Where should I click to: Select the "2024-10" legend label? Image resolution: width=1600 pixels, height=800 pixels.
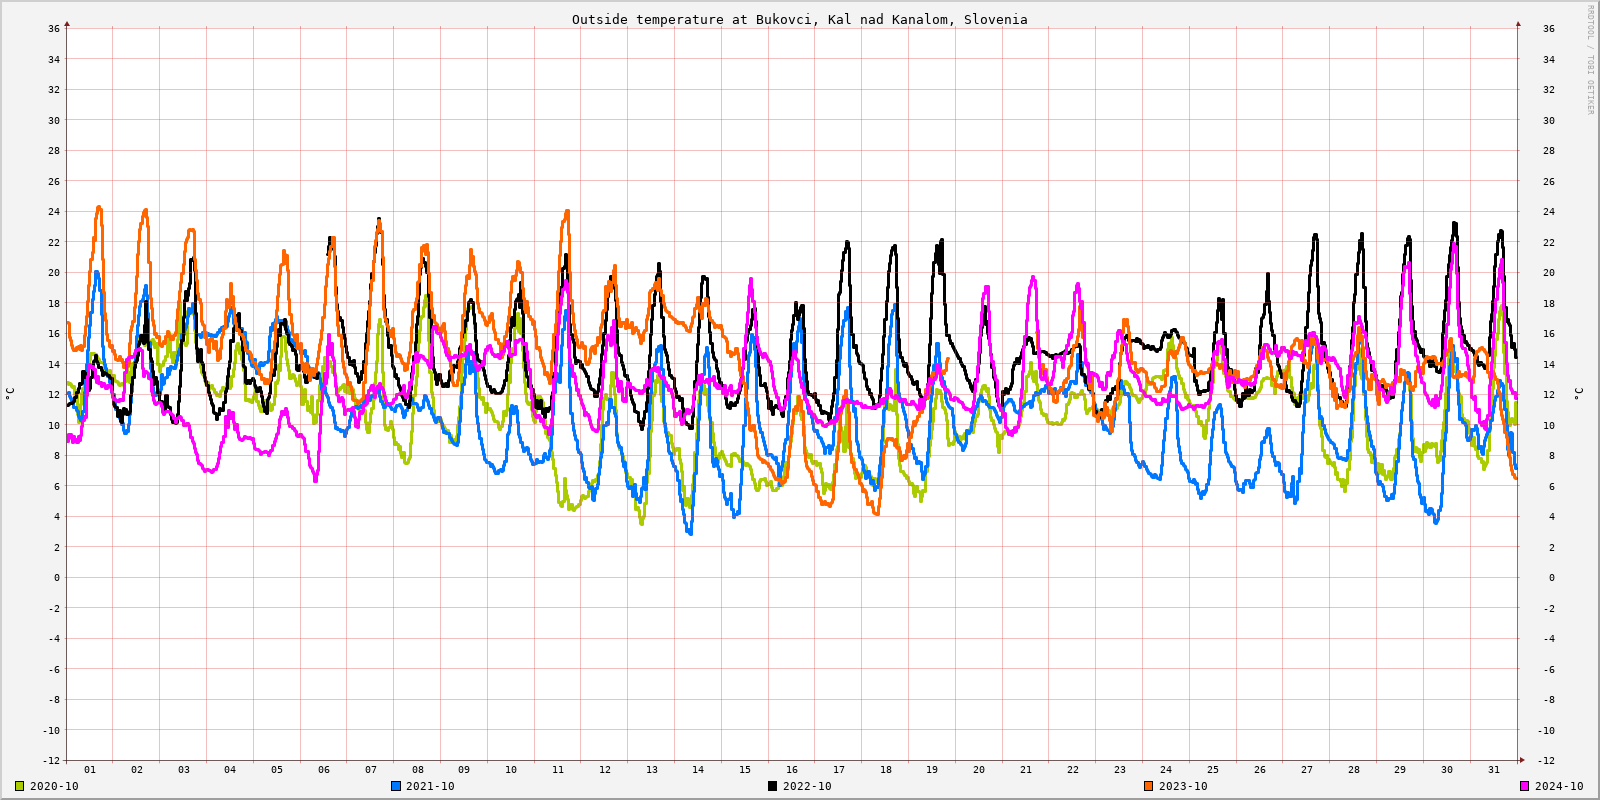tap(1559, 786)
